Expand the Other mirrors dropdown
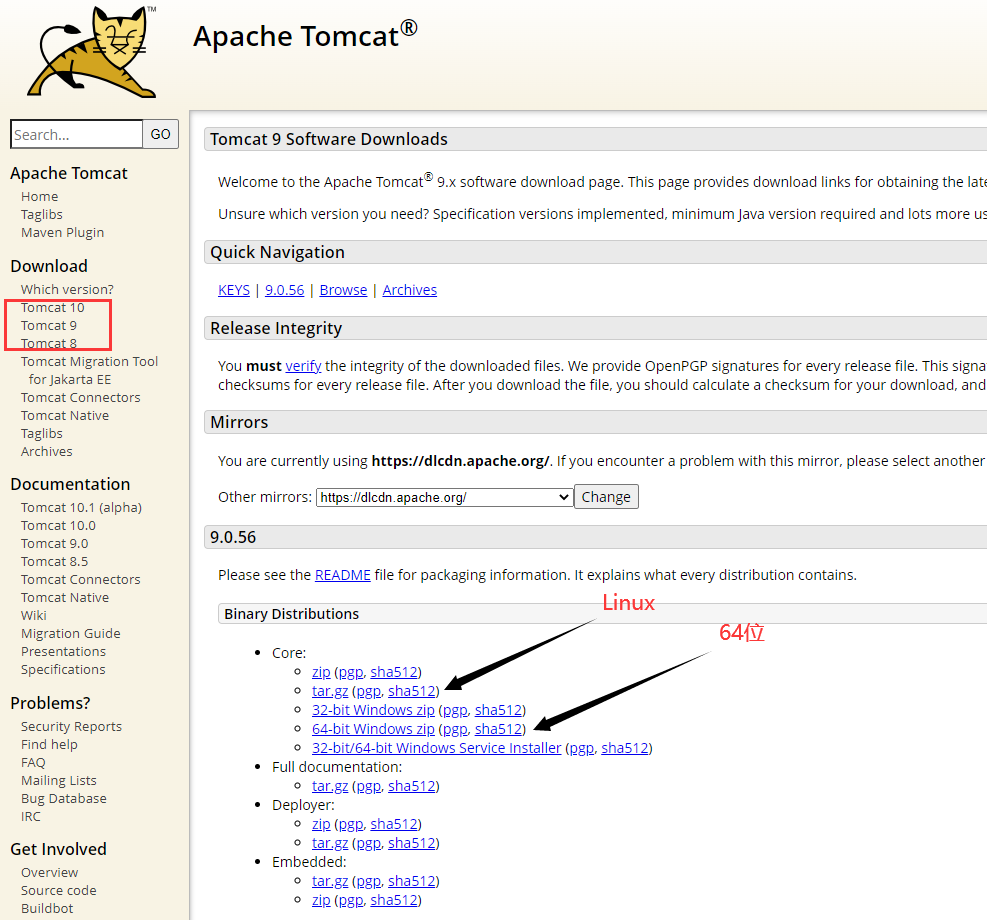 click(x=444, y=497)
